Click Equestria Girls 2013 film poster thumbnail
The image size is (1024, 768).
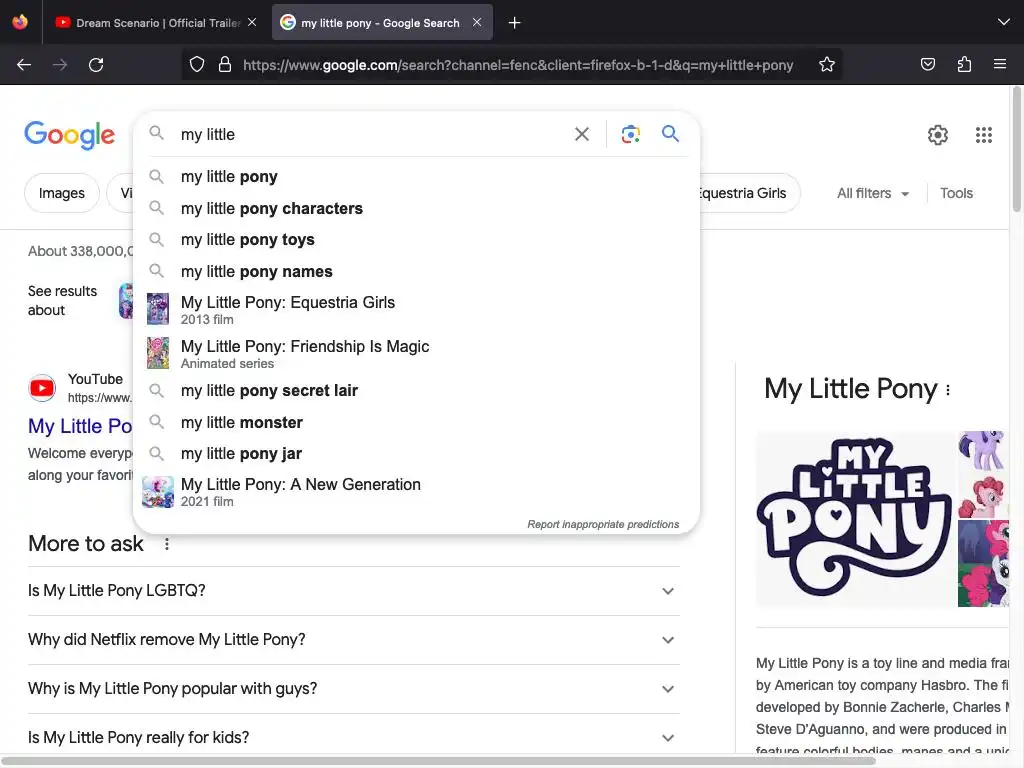coord(157,309)
